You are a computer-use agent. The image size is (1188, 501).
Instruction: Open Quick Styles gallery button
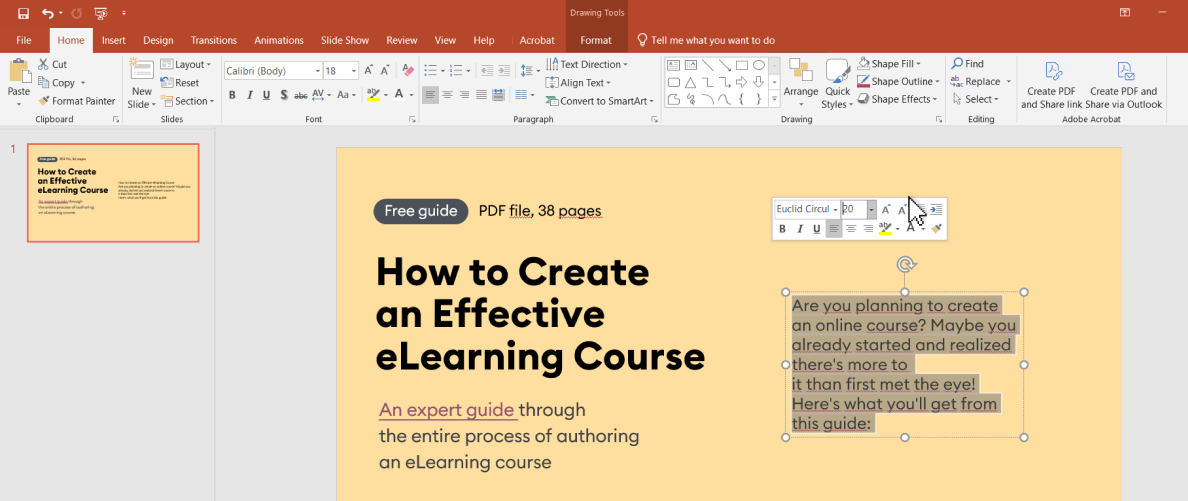[x=838, y=83]
